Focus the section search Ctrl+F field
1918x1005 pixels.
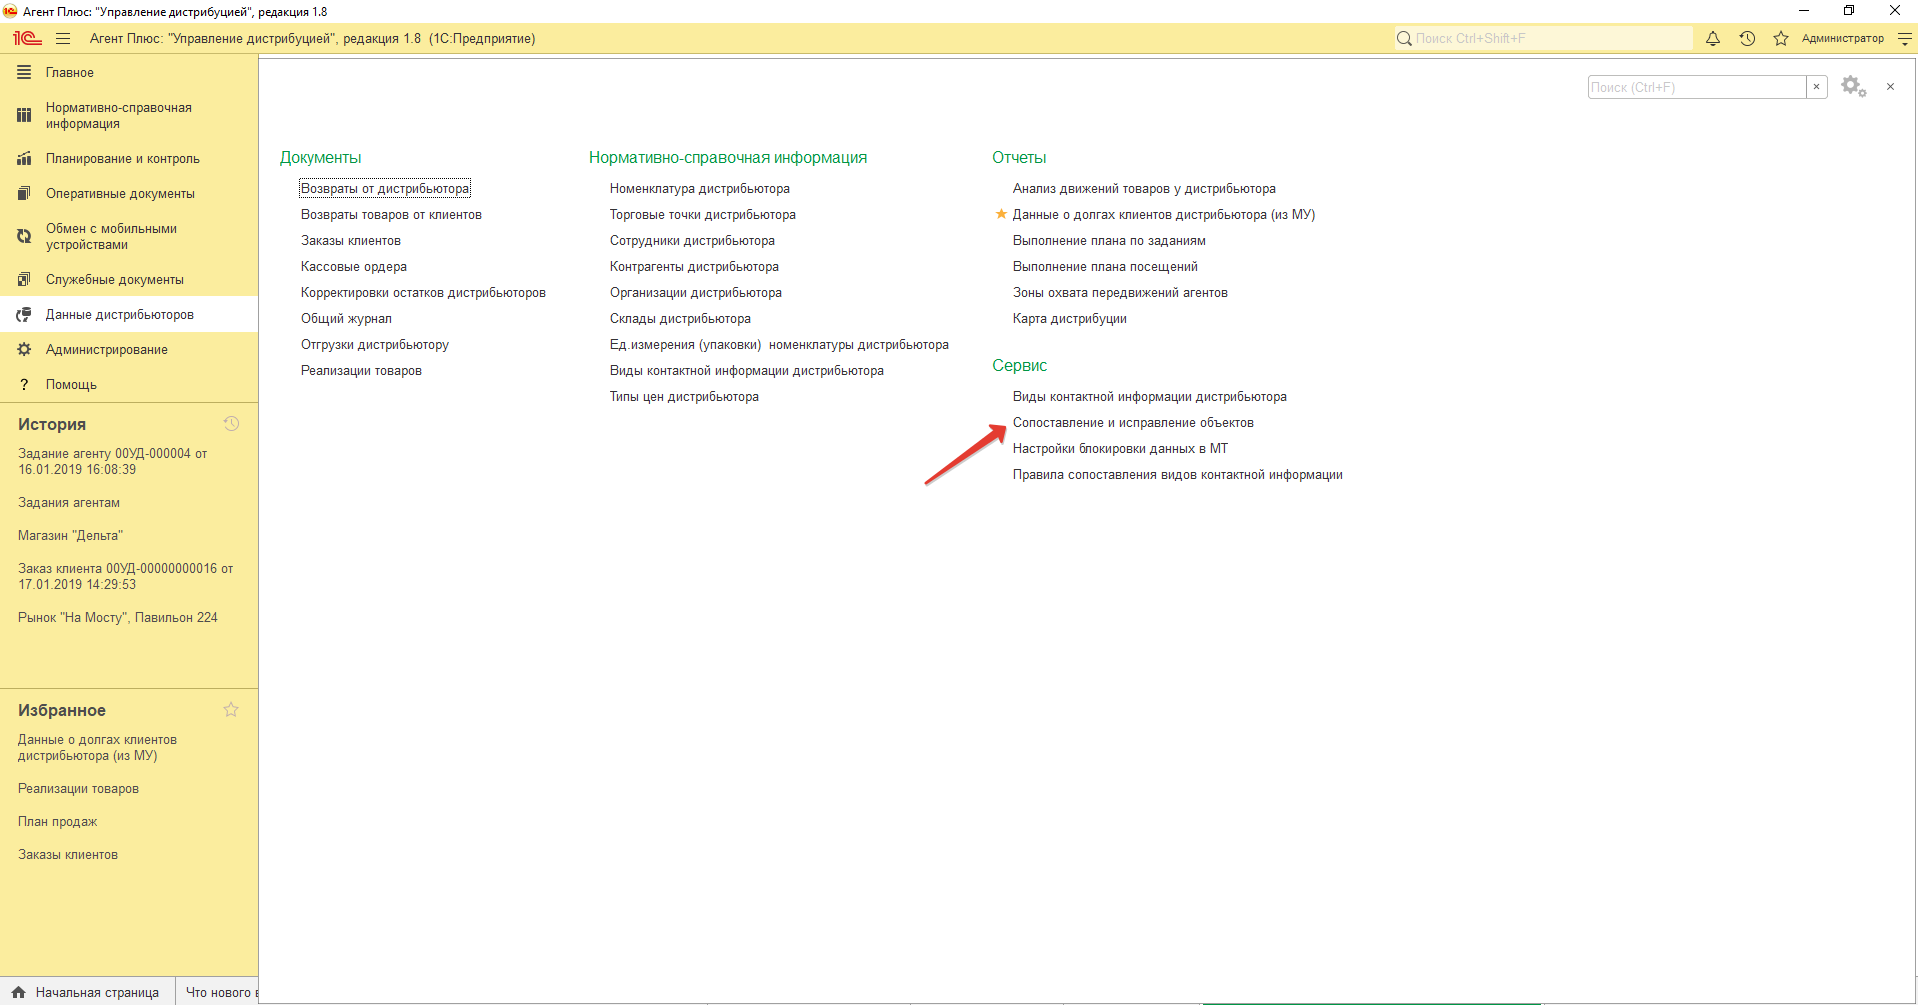[1697, 87]
